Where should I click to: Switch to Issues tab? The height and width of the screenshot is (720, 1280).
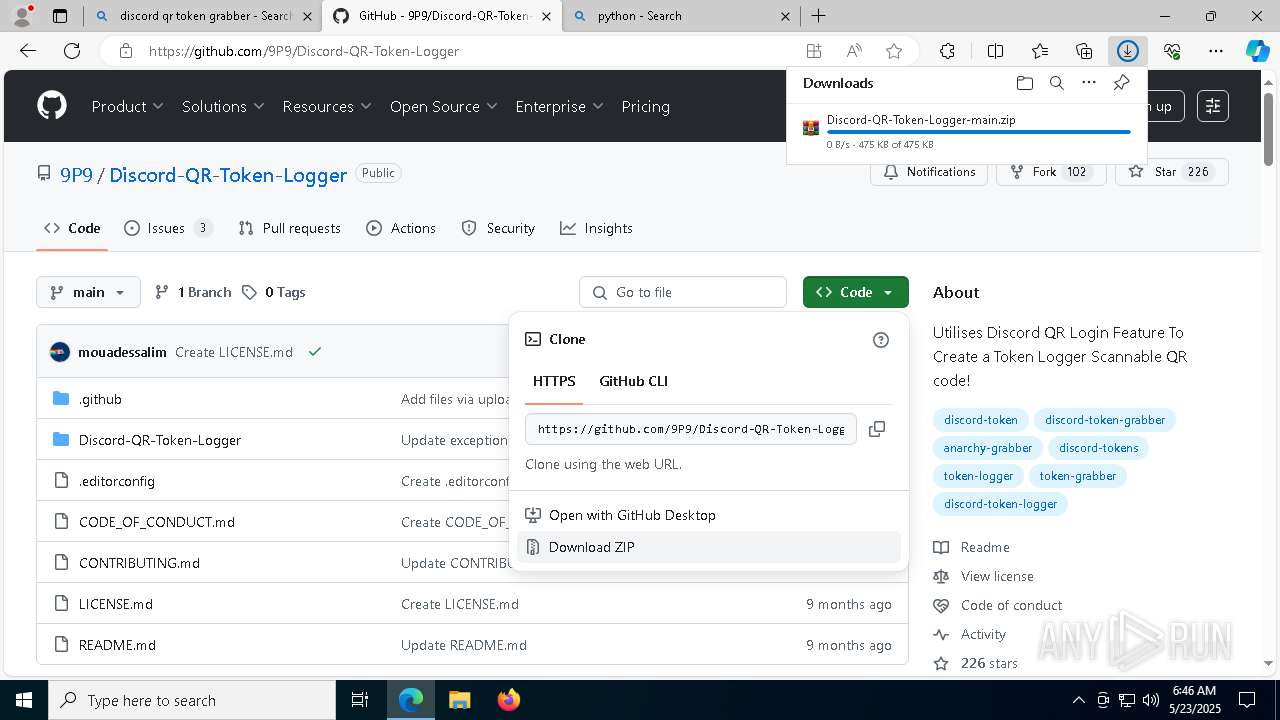point(168,228)
